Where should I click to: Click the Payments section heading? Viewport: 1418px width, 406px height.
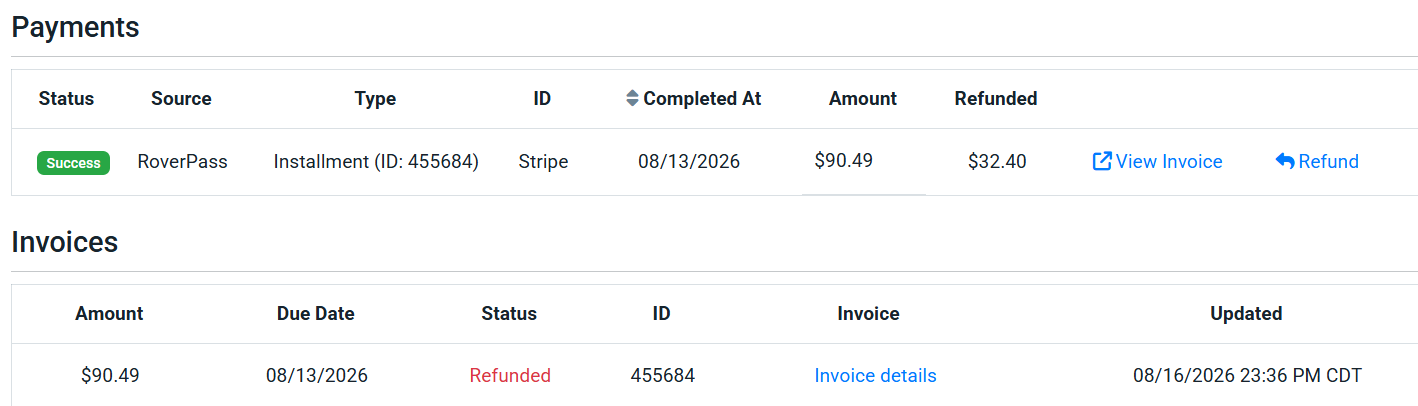pyautogui.click(x=75, y=27)
